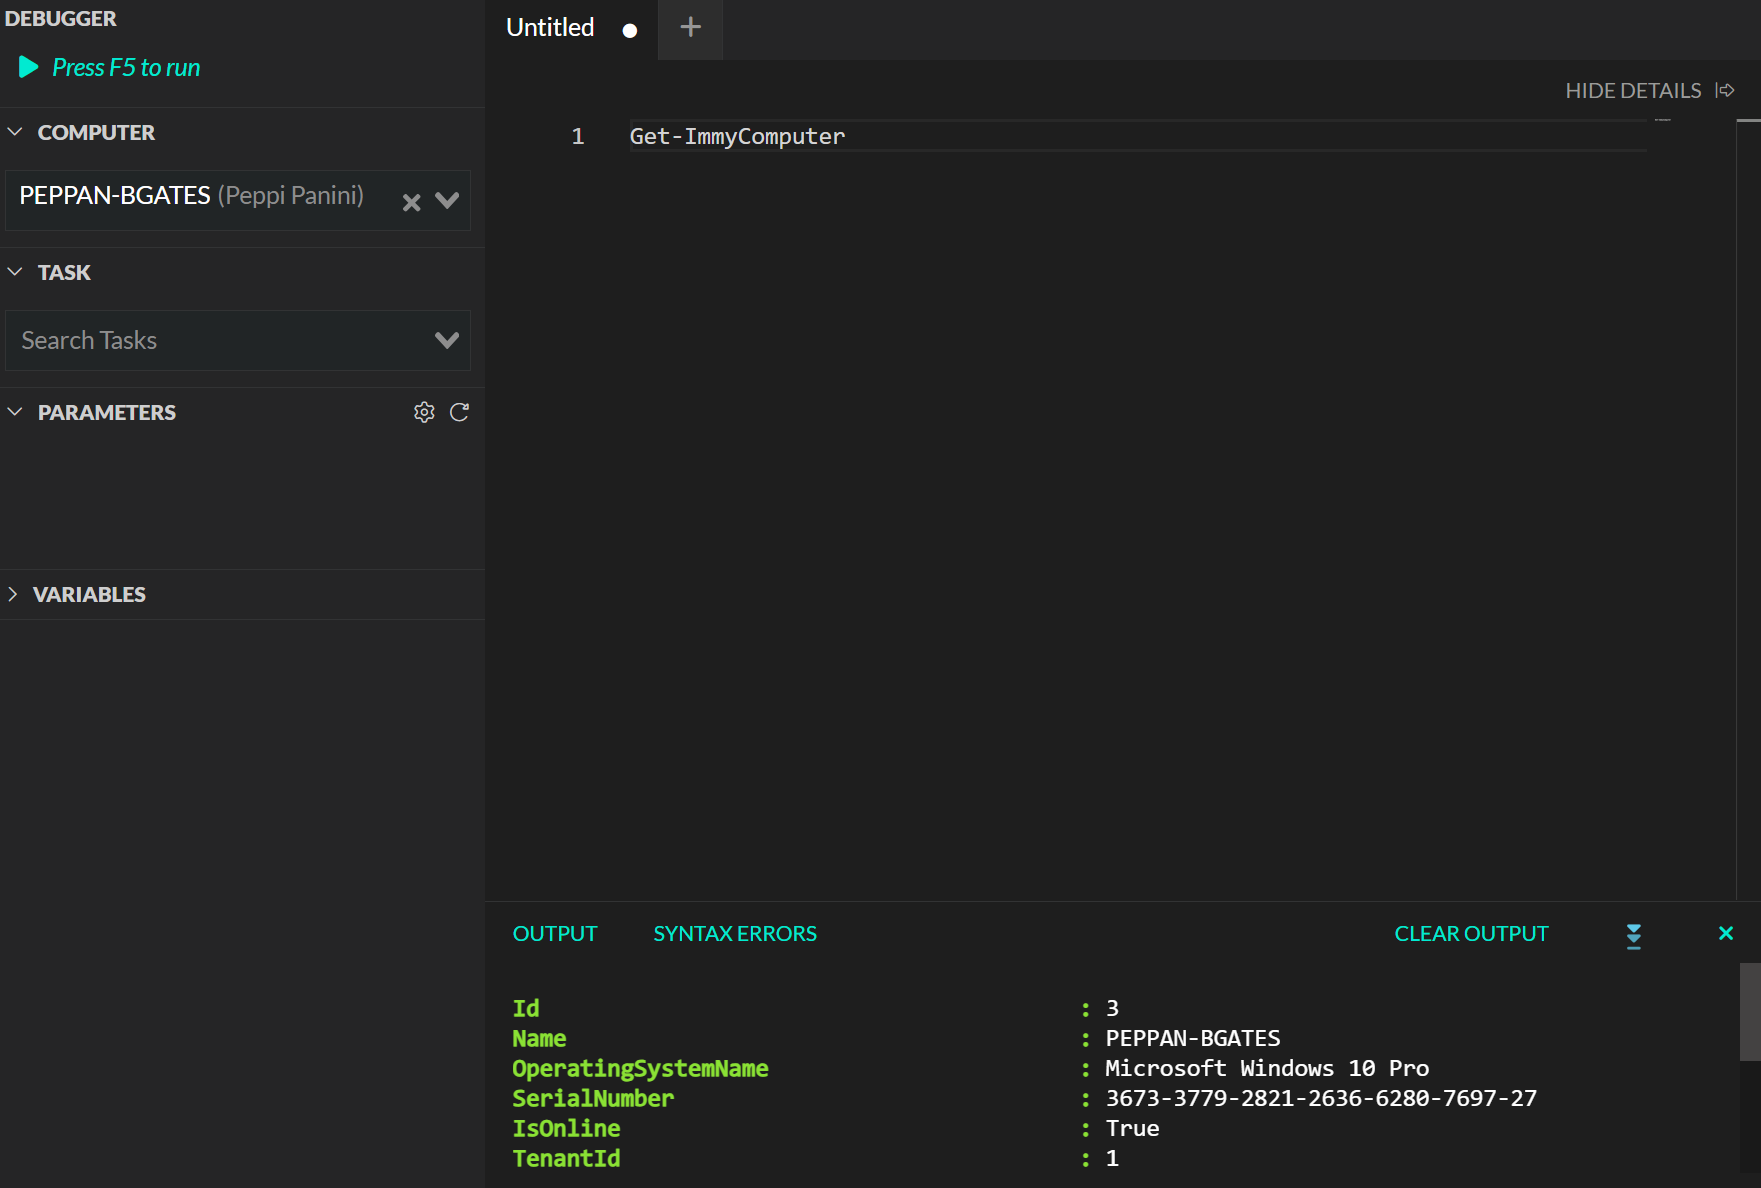Image resolution: width=1761 pixels, height=1188 pixels.
Task: Collapse the Parameters section
Action: [x=15, y=412]
